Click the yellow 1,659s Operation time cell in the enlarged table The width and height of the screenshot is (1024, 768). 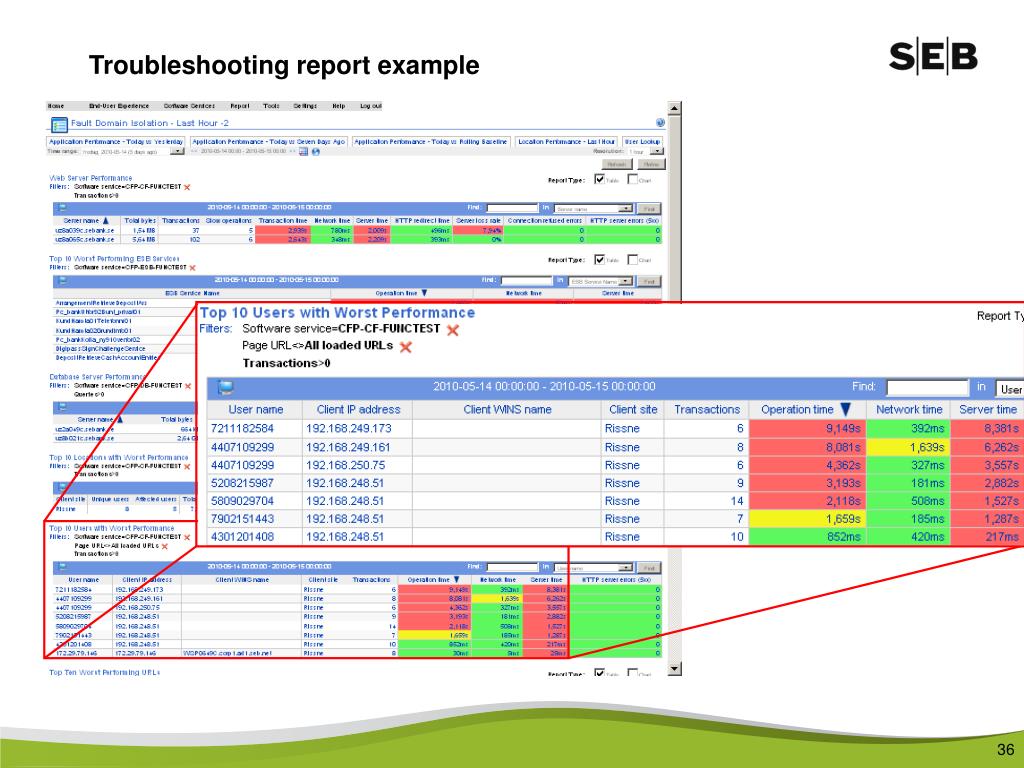[x=807, y=519]
